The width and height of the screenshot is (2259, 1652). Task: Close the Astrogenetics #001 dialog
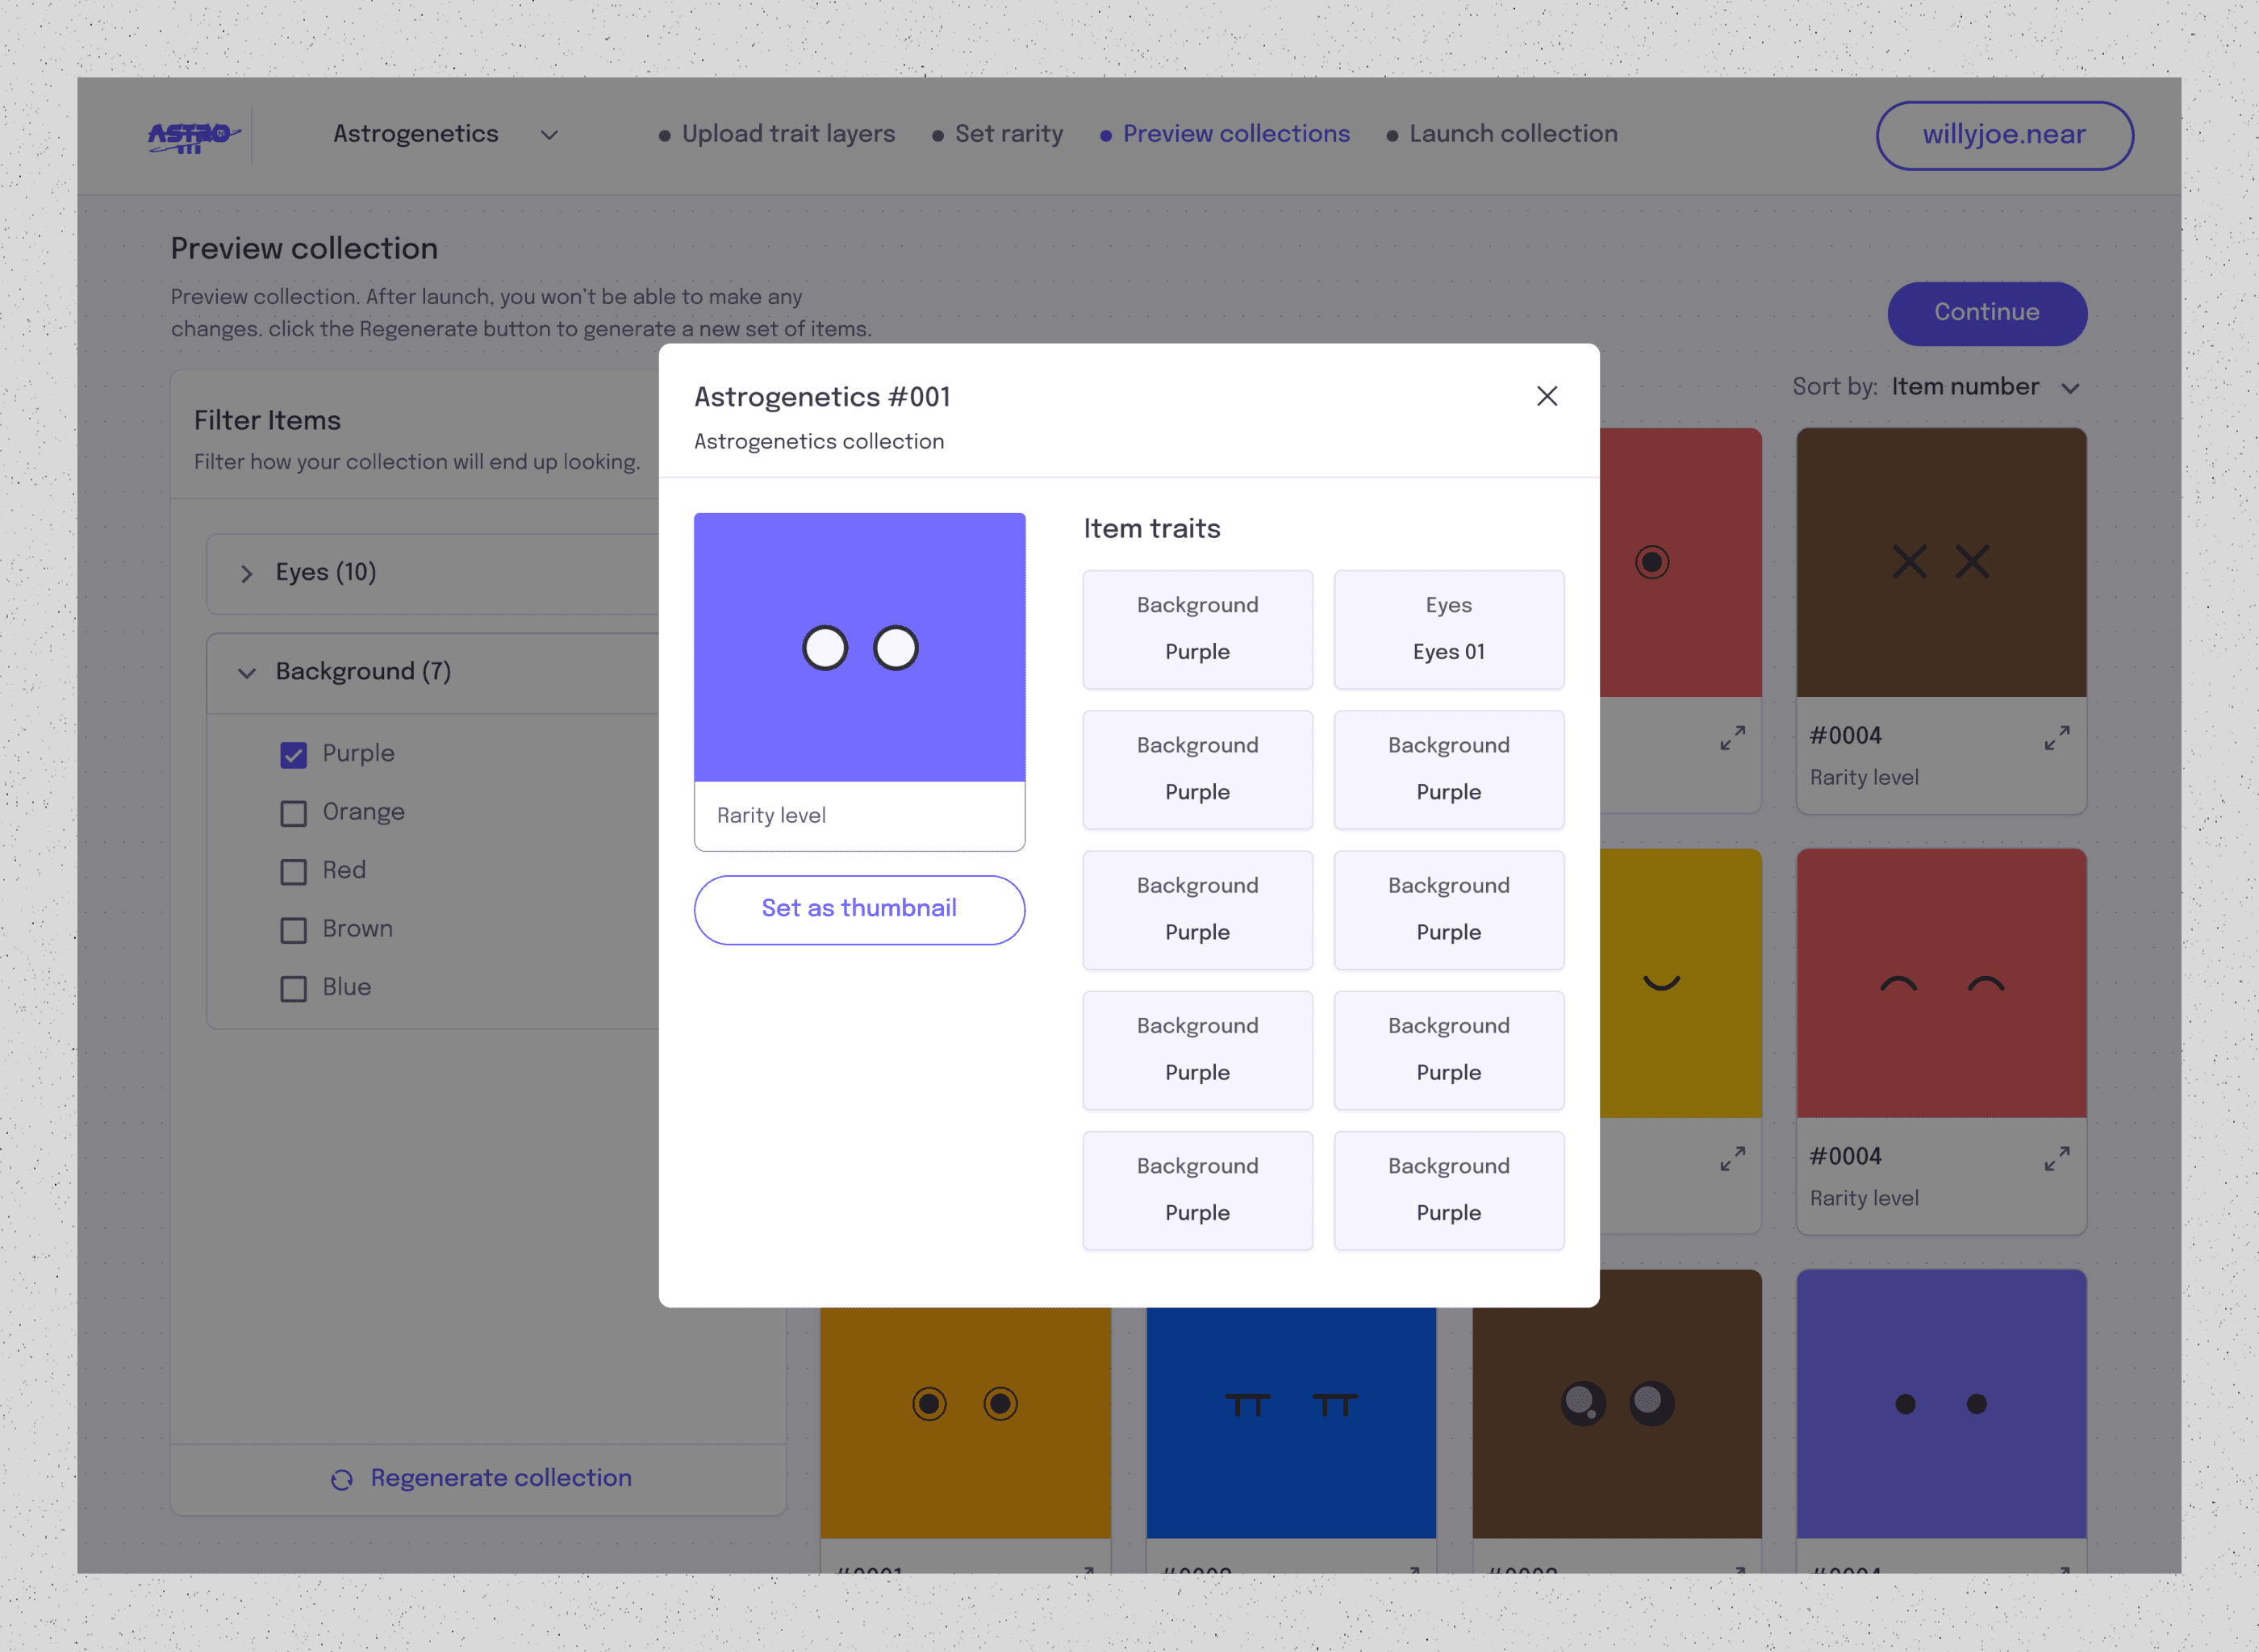(1546, 396)
